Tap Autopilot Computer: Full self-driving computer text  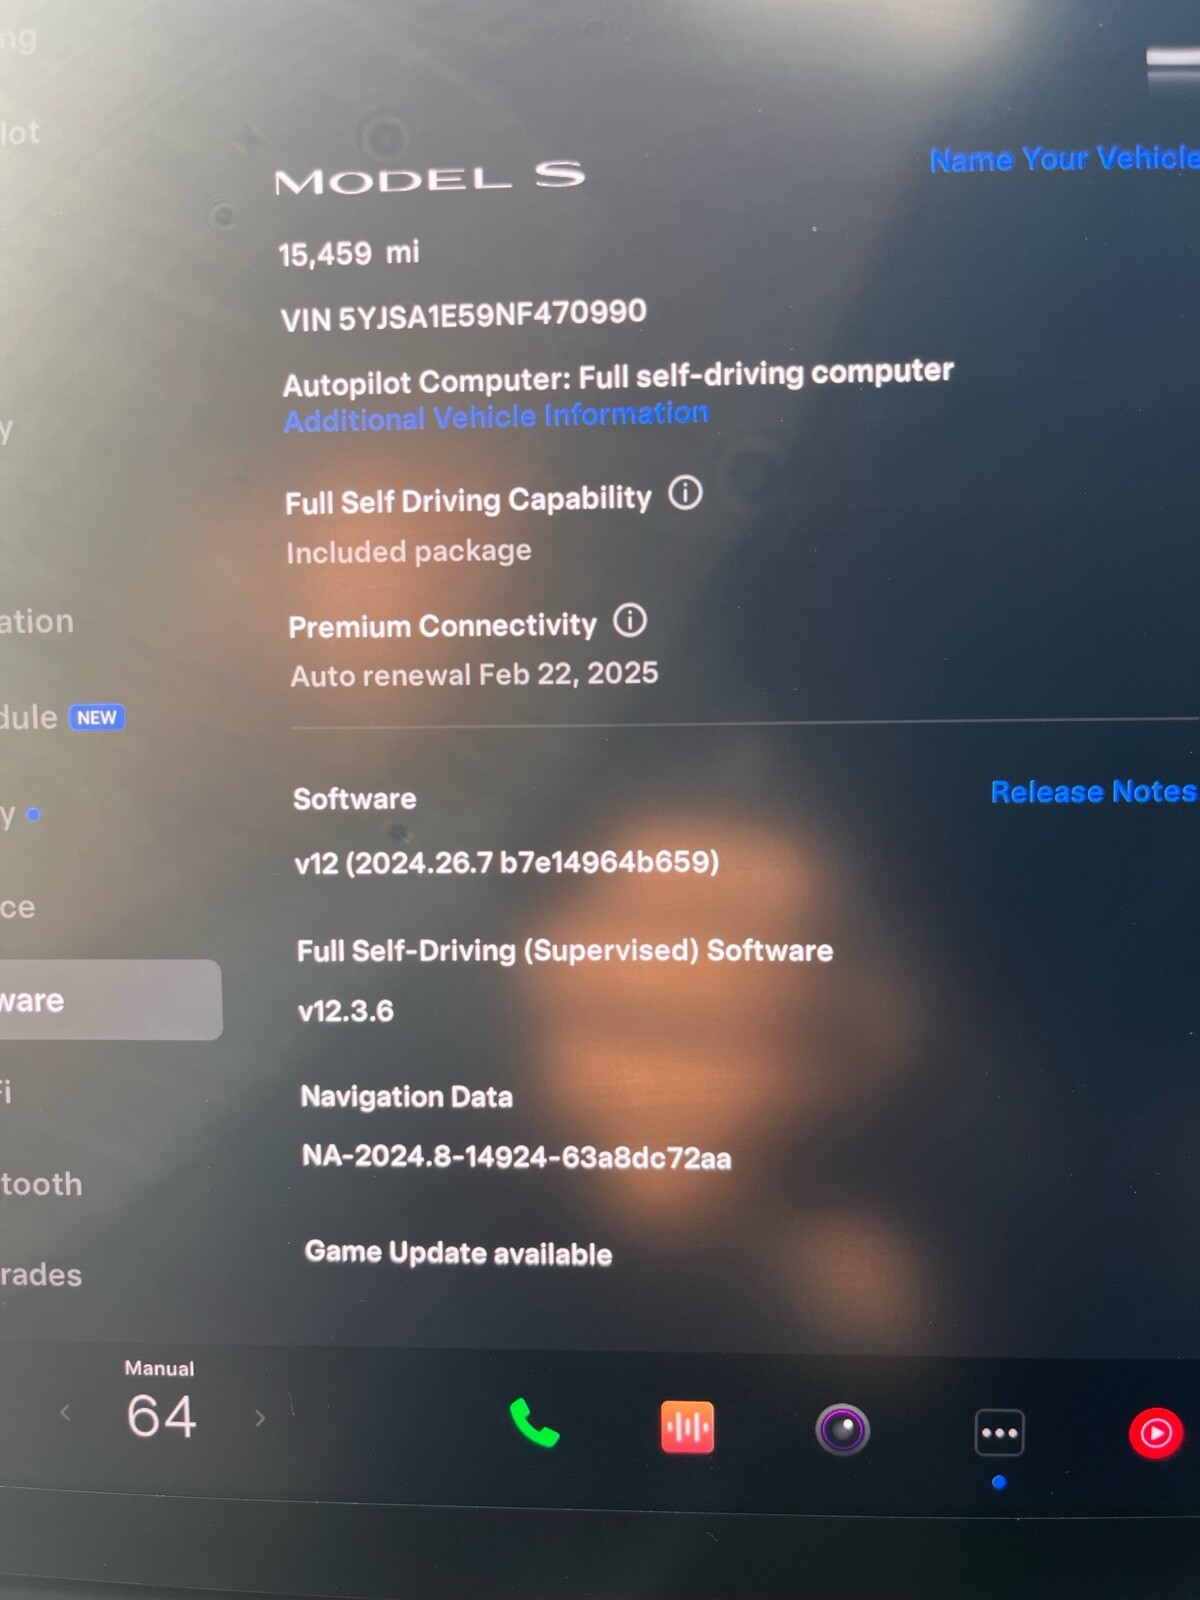(618, 377)
